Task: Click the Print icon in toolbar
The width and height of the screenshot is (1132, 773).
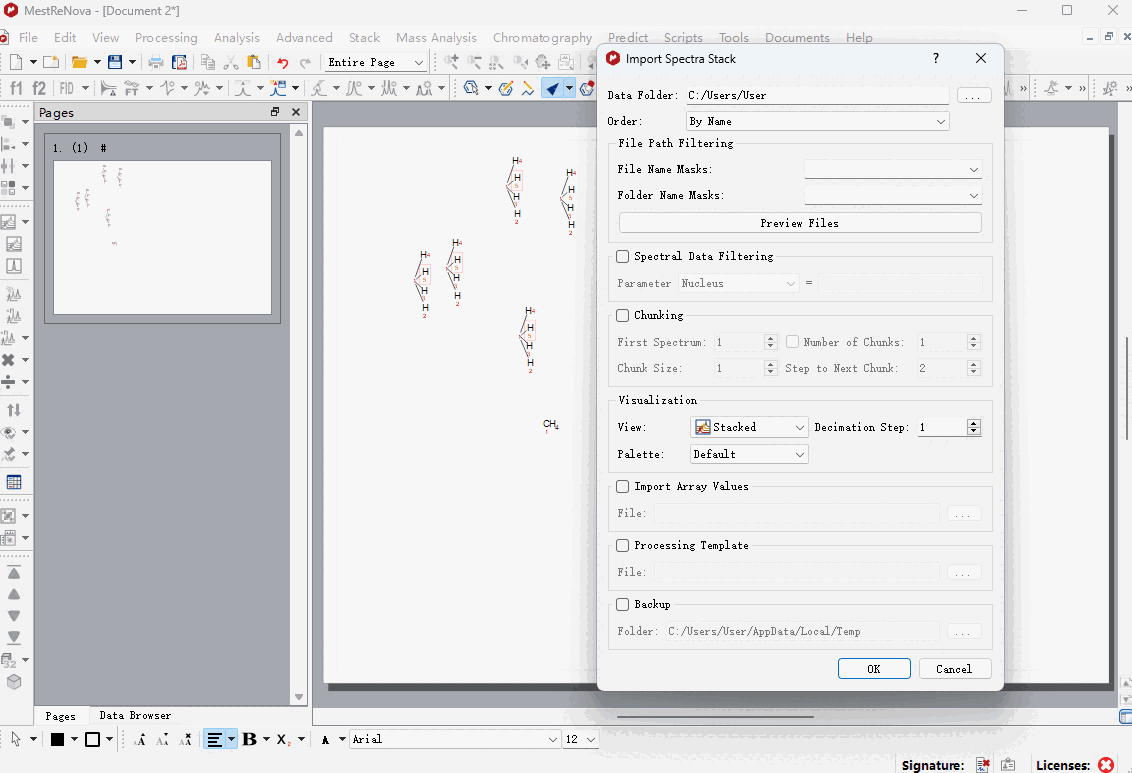Action: pos(156,62)
